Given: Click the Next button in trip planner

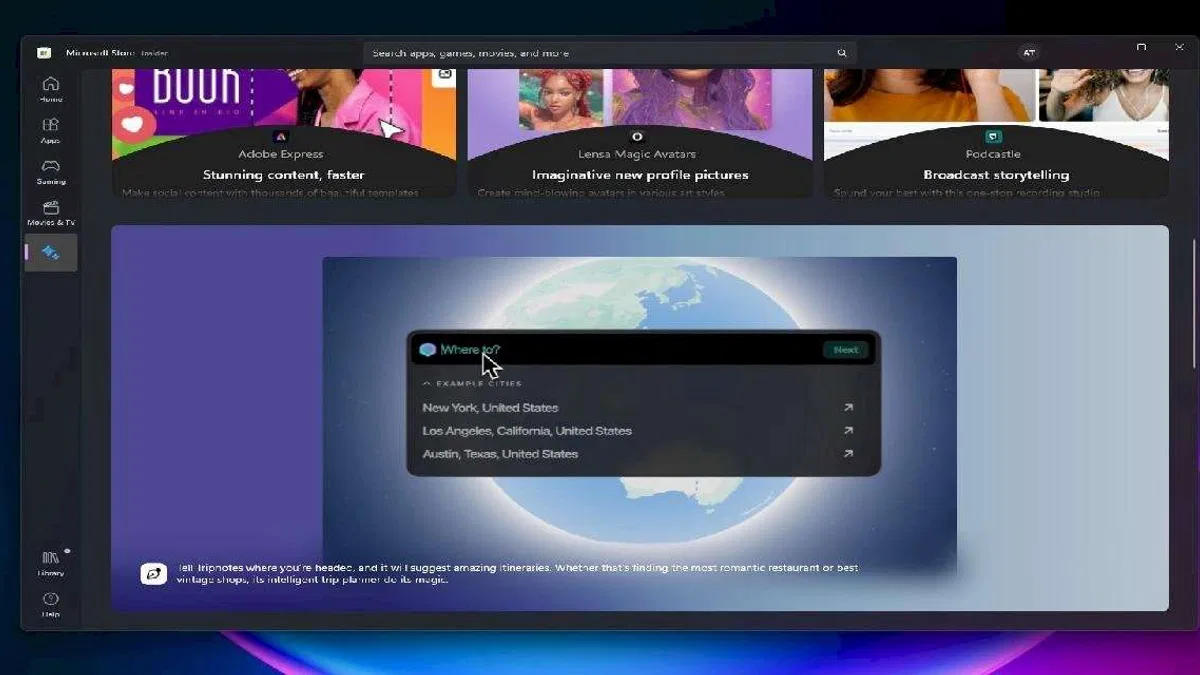Looking at the screenshot, I should click(x=846, y=350).
